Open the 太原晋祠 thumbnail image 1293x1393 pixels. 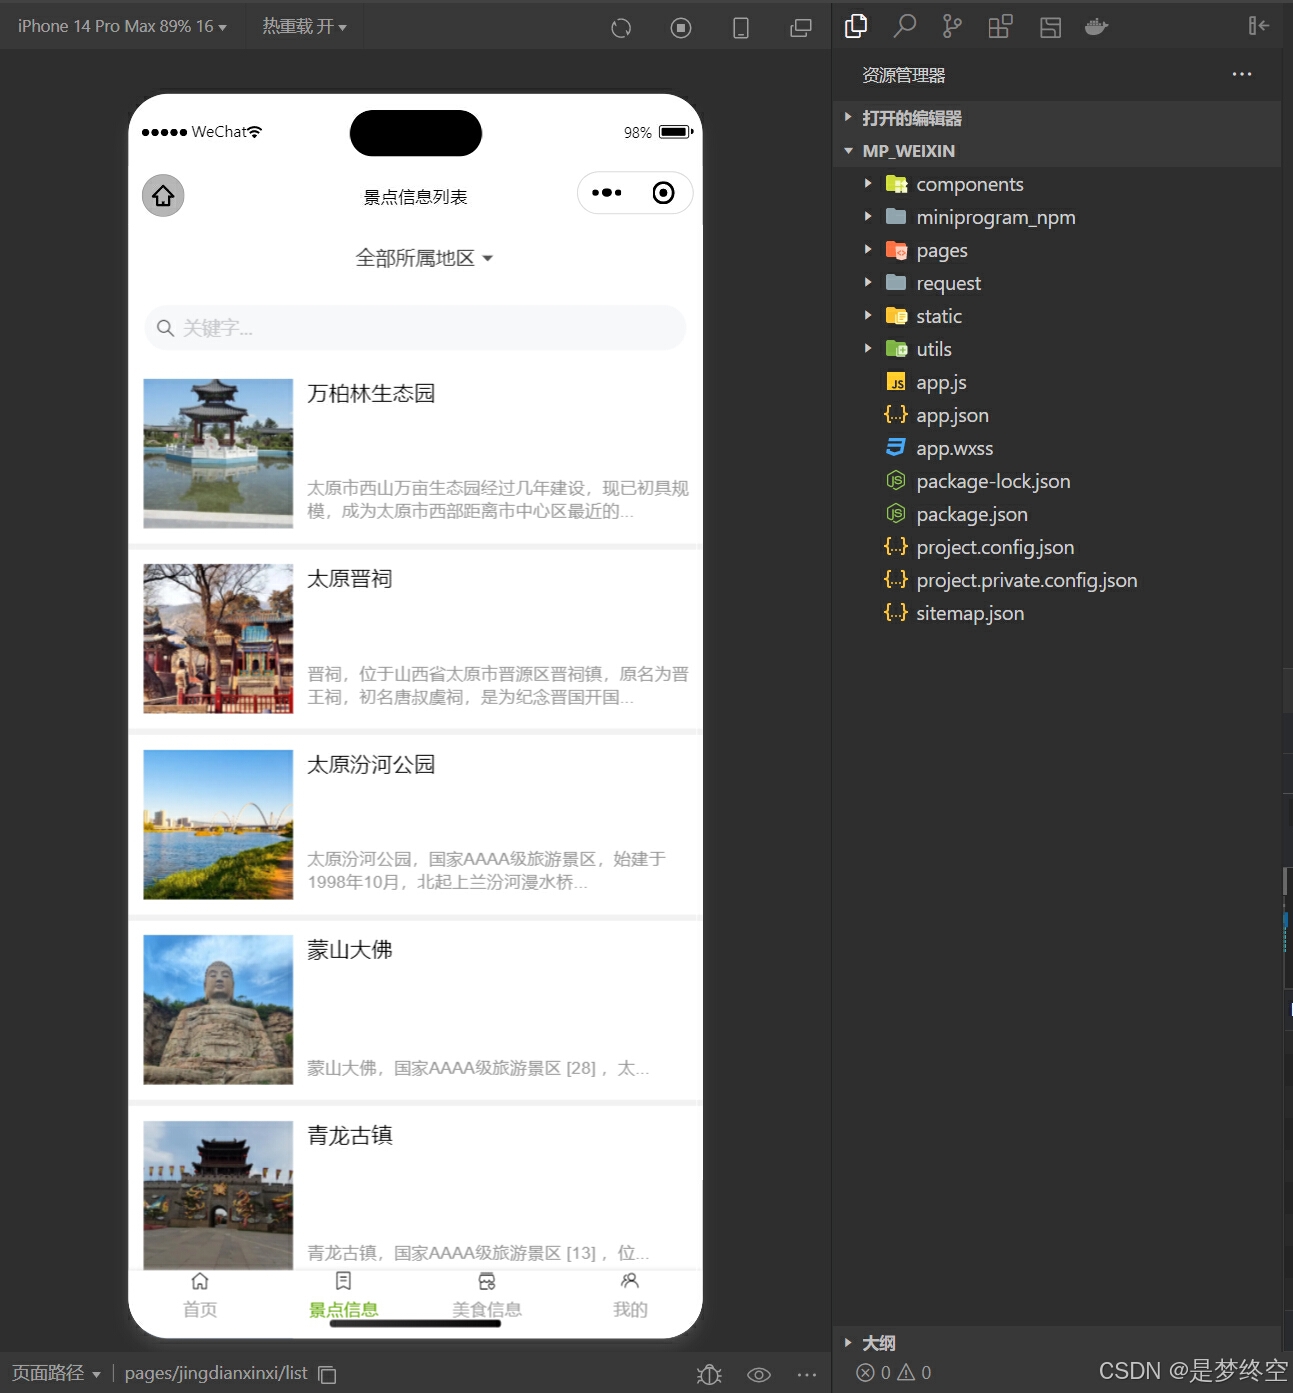click(x=218, y=638)
